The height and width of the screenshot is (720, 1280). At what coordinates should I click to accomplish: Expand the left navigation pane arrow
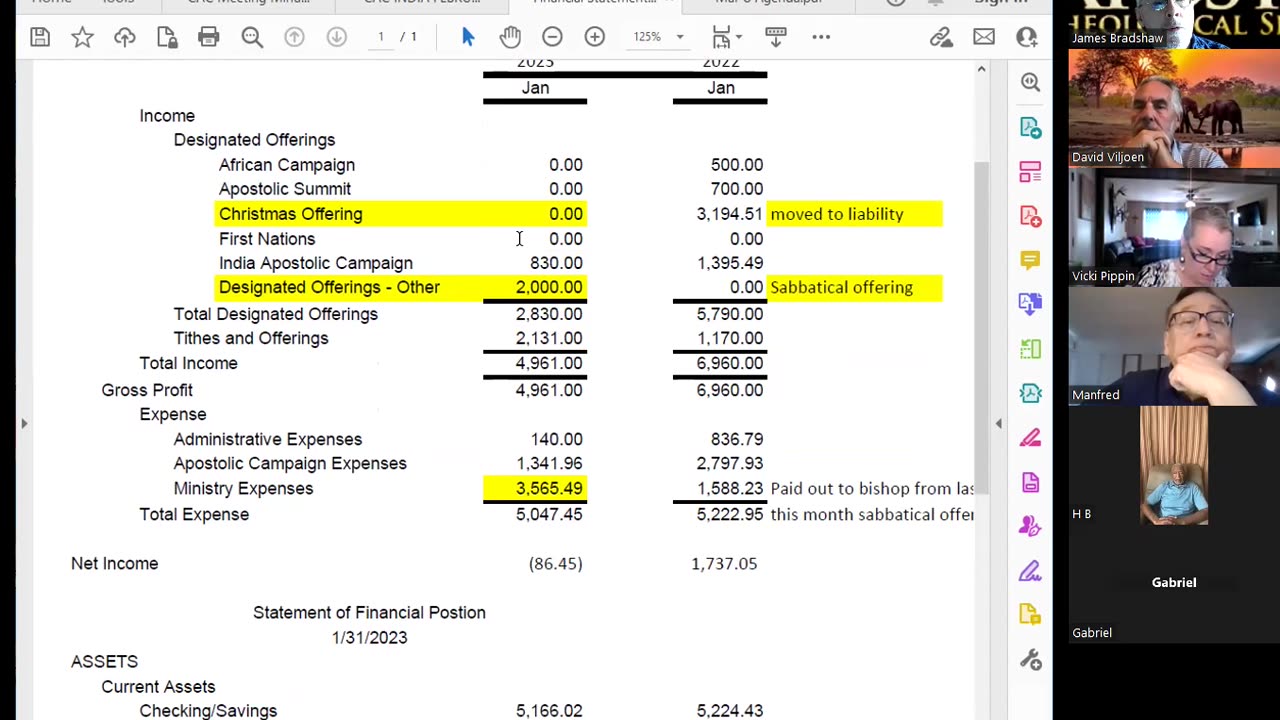24,423
